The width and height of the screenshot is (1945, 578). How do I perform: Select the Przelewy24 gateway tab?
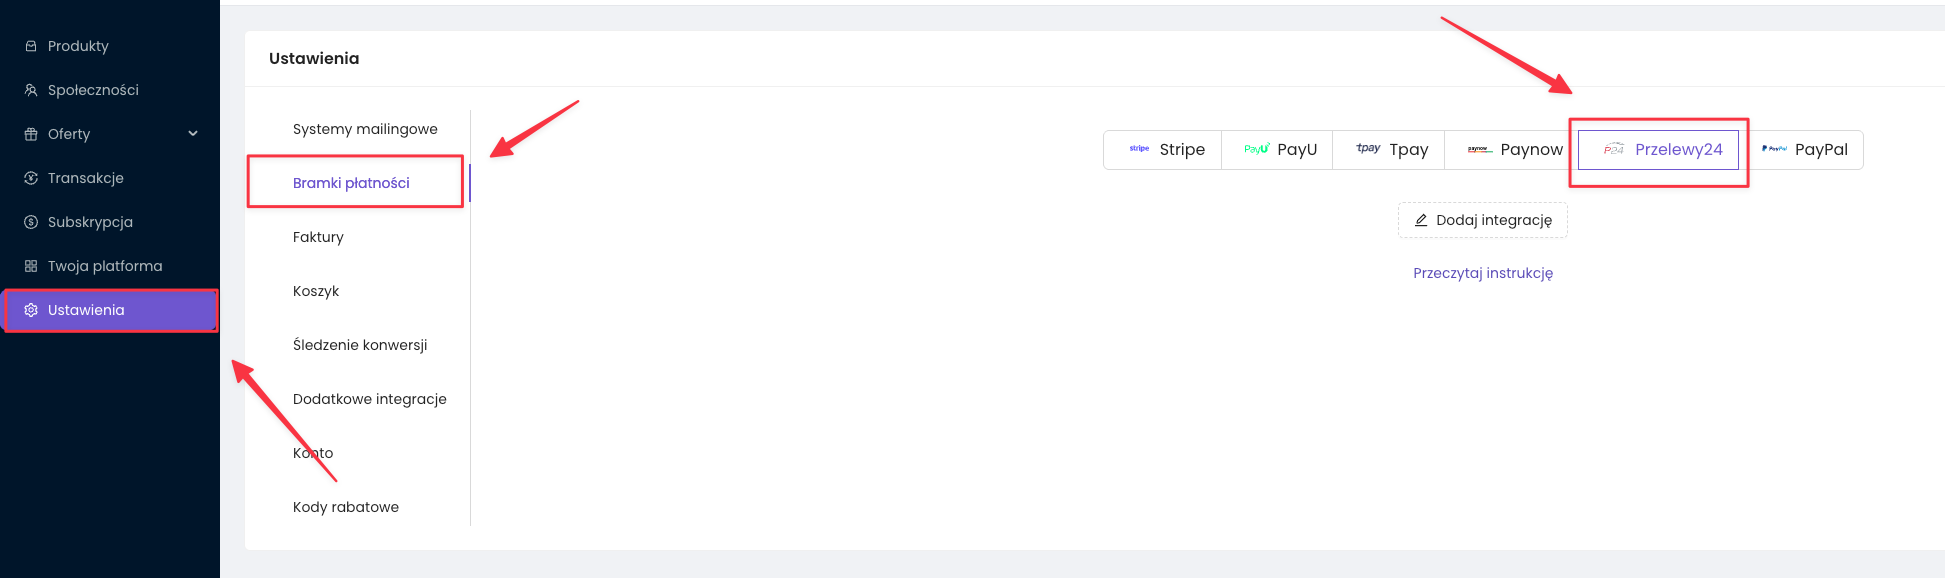click(1661, 150)
